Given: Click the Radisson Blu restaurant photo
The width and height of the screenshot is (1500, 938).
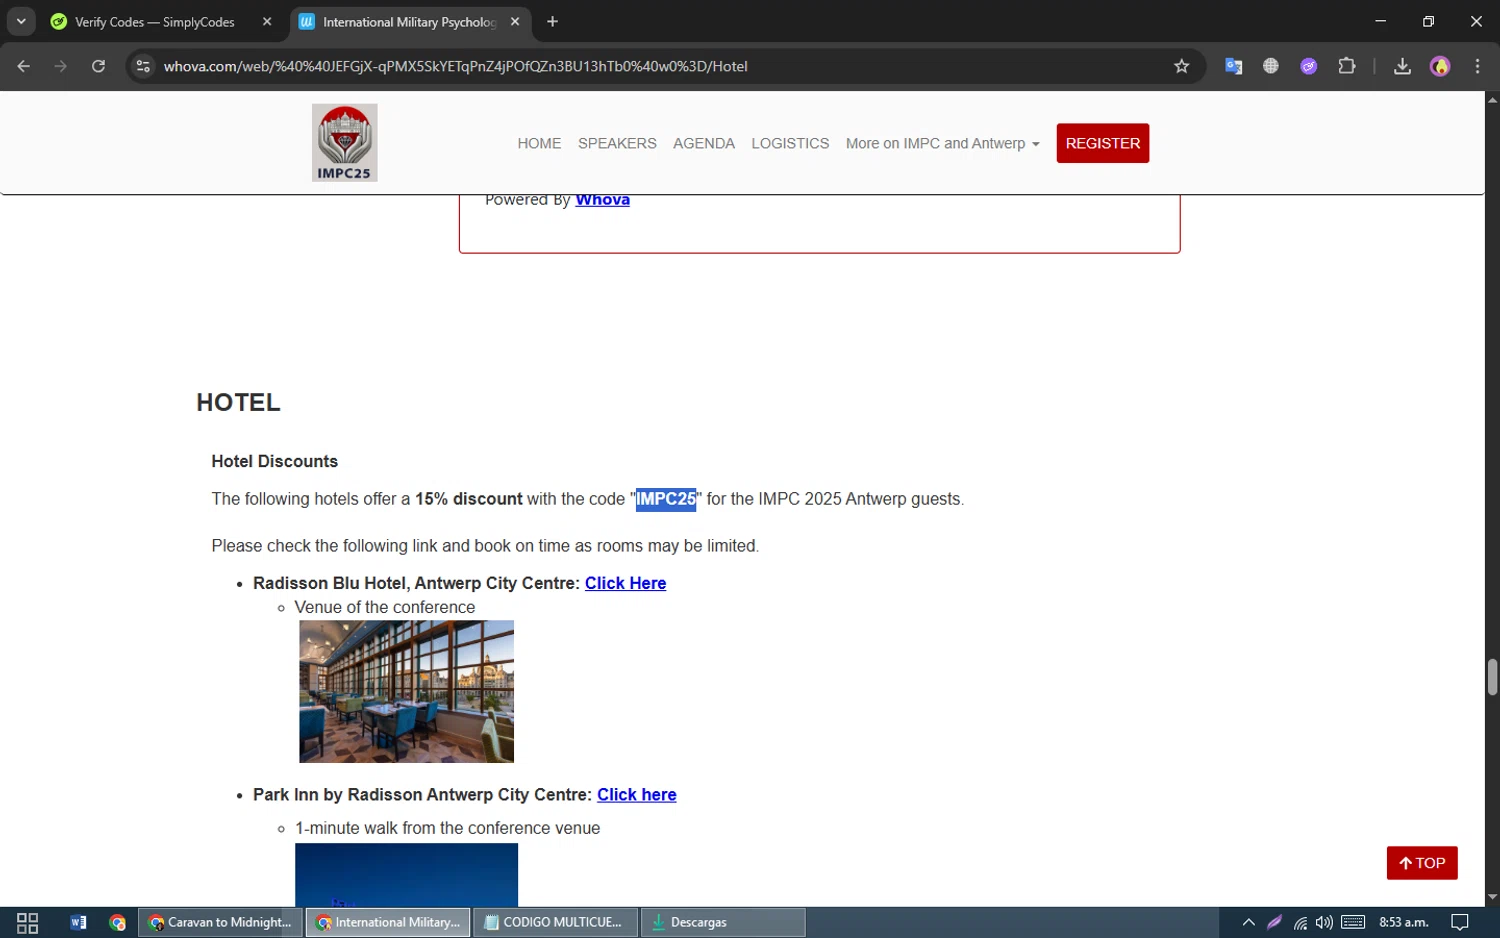Looking at the screenshot, I should 406,692.
